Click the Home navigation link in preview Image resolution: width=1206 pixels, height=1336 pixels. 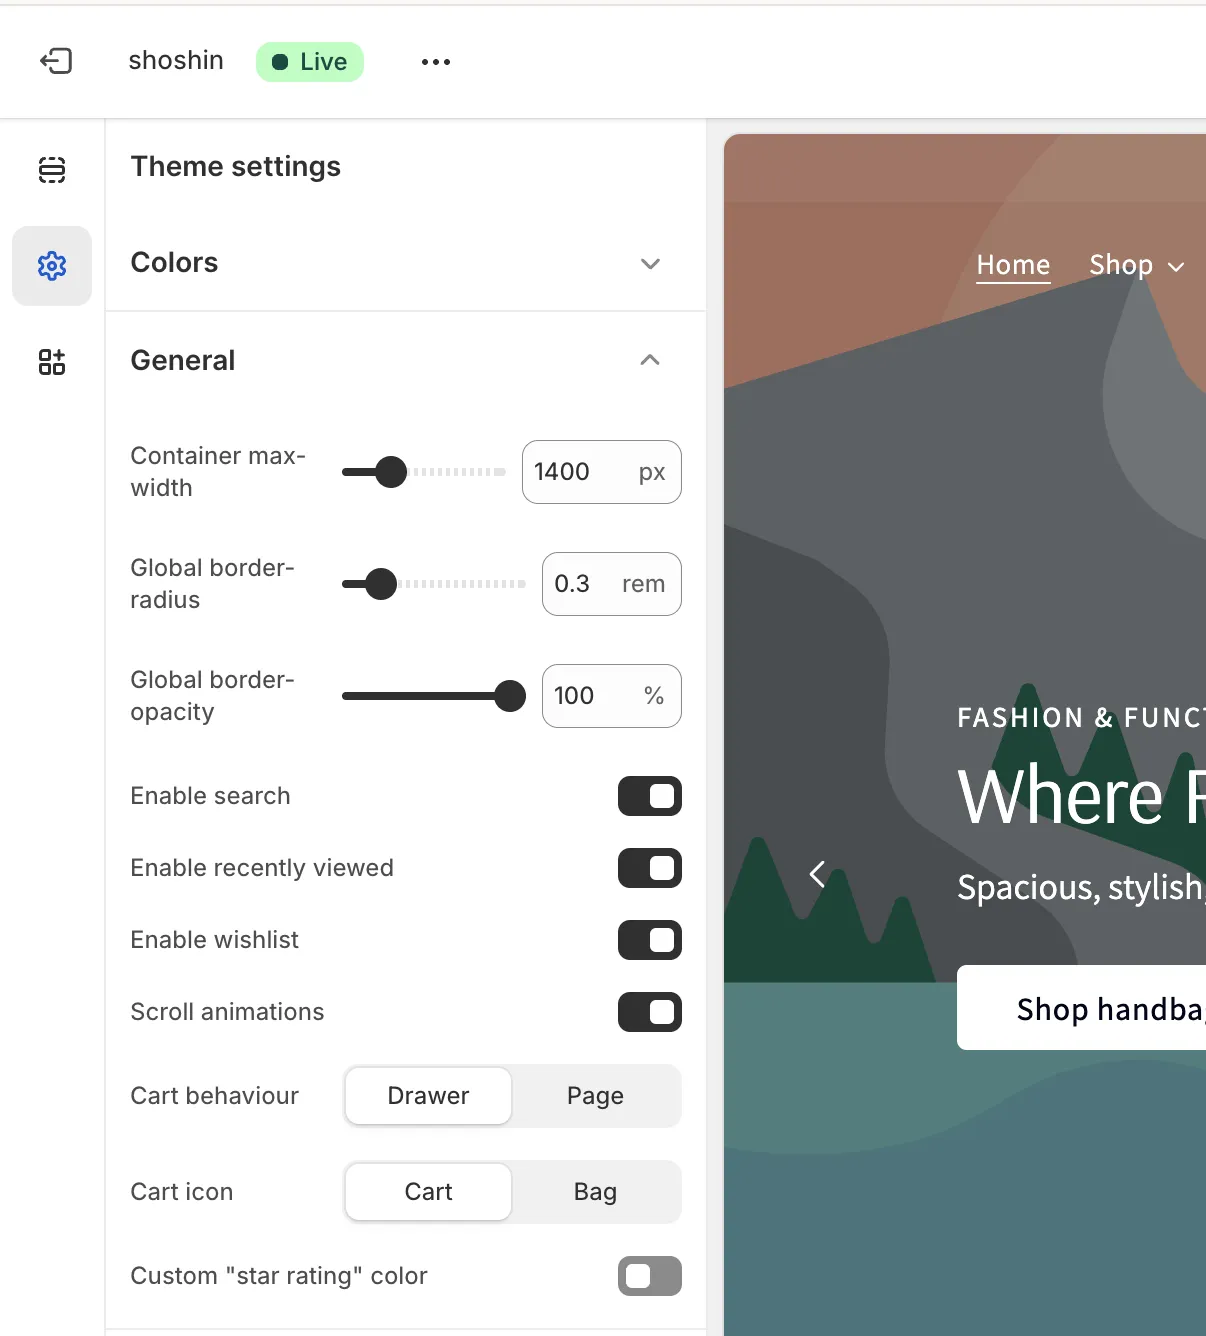(x=1013, y=265)
